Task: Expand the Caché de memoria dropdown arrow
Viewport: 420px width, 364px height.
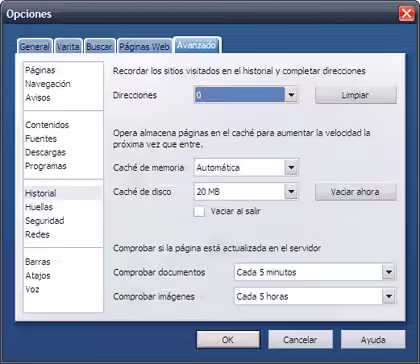Action: 291,167
